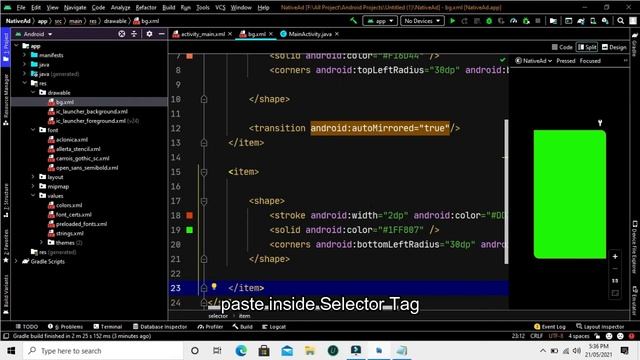This screenshot has width=640, height=360.
Task: Open NativeAd theme dropdown in preview
Action: pos(533,61)
